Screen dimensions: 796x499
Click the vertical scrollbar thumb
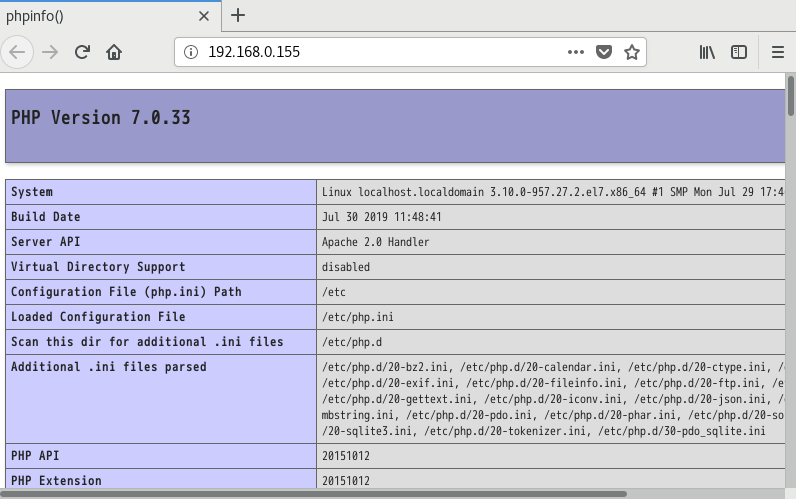tap(790, 96)
